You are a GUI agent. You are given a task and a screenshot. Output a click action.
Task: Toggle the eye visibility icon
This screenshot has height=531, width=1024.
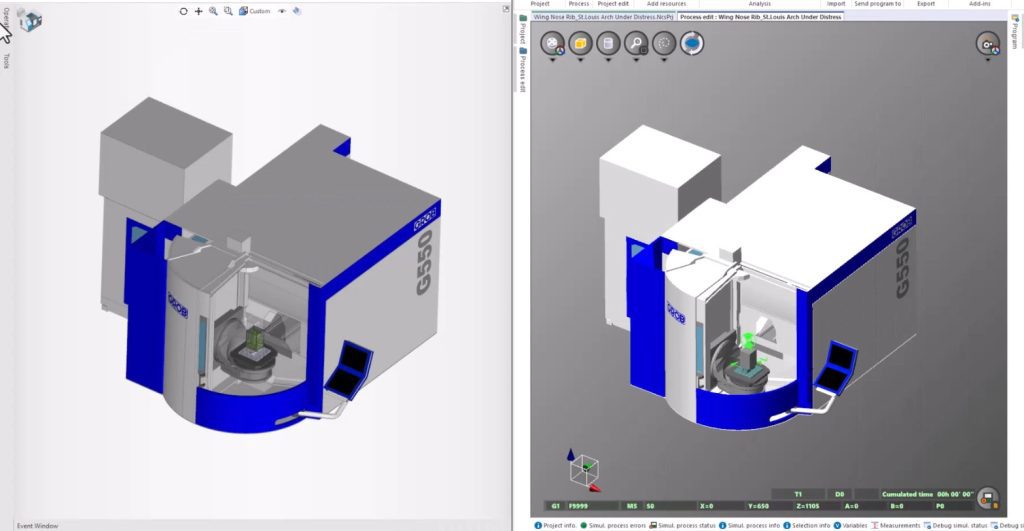click(x=282, y=11)
